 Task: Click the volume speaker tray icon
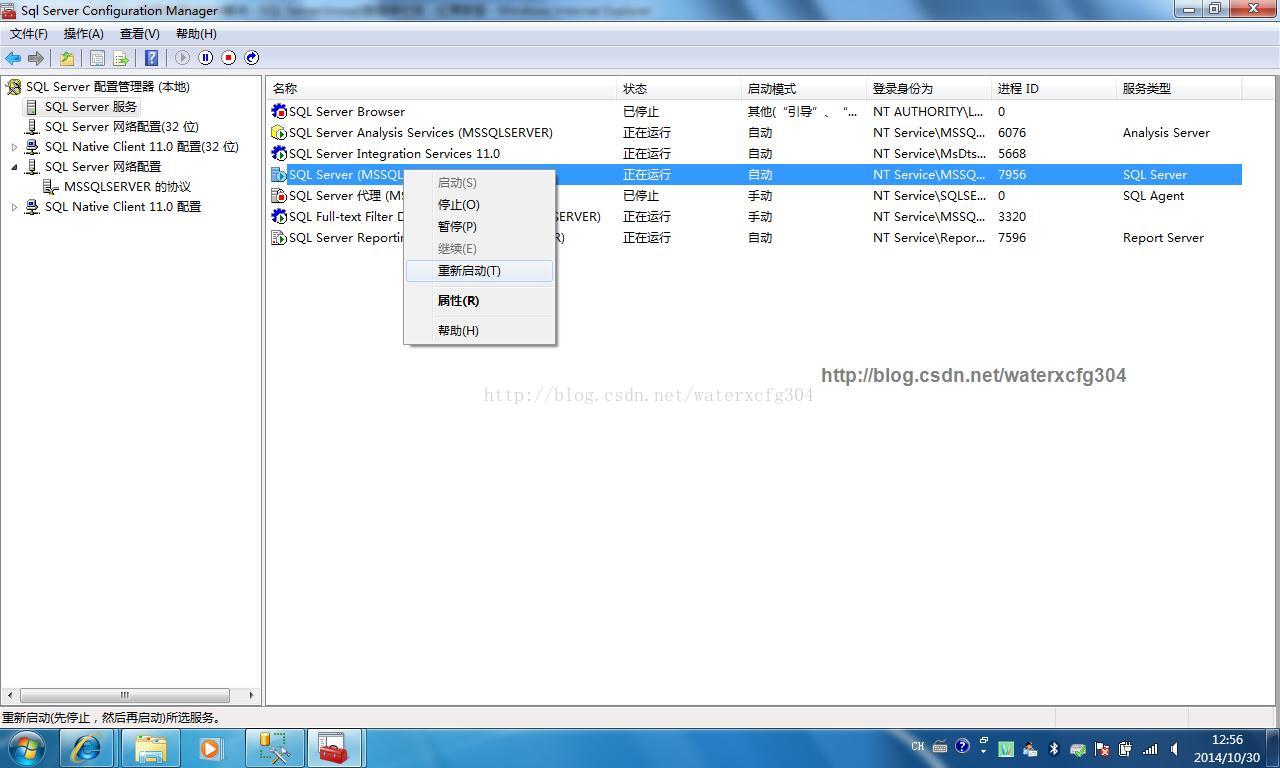[1174, 748]
